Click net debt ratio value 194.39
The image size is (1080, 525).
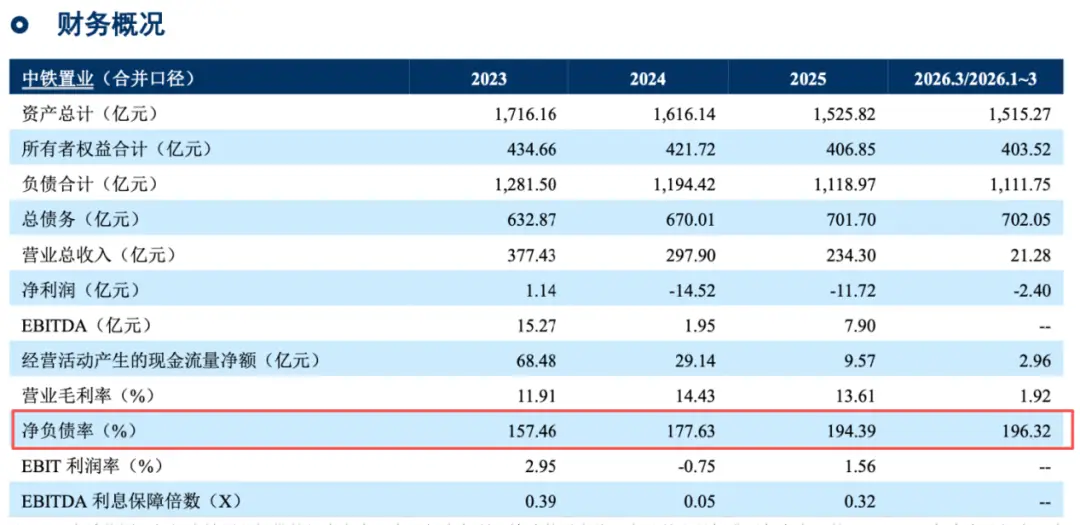pyautogui.click(x=852, y=432)
